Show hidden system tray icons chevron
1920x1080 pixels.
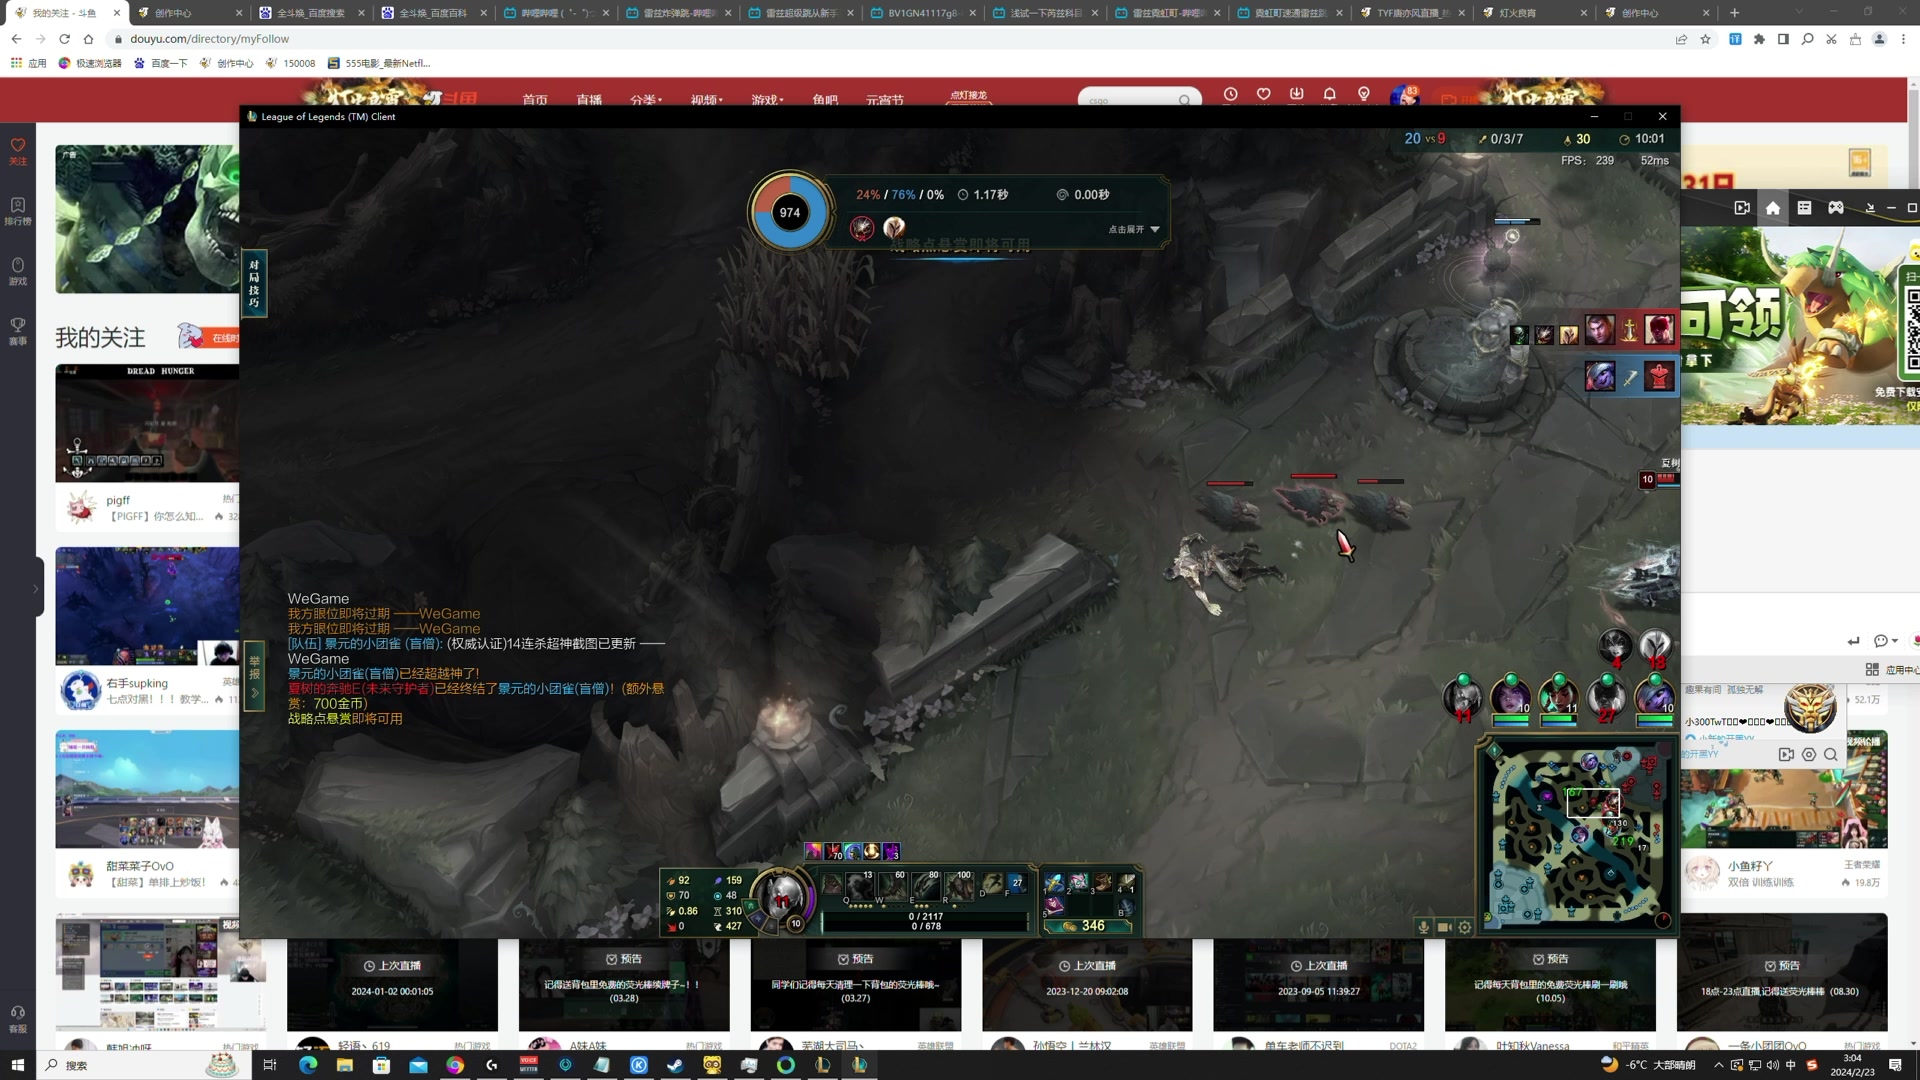point(1719,1065)
